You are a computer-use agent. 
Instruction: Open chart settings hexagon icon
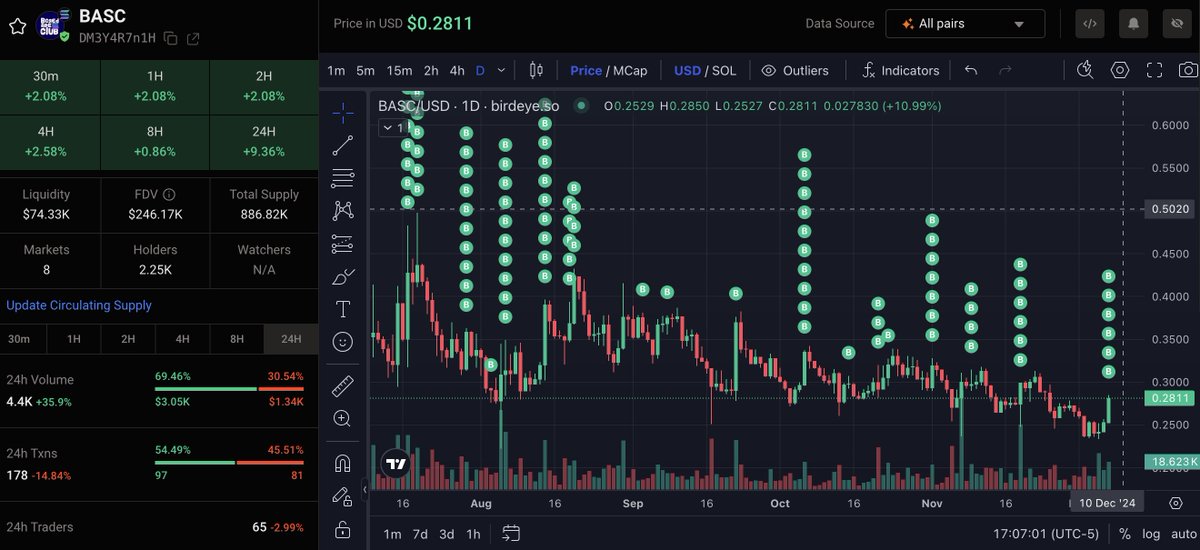[x=1120, y=70]
